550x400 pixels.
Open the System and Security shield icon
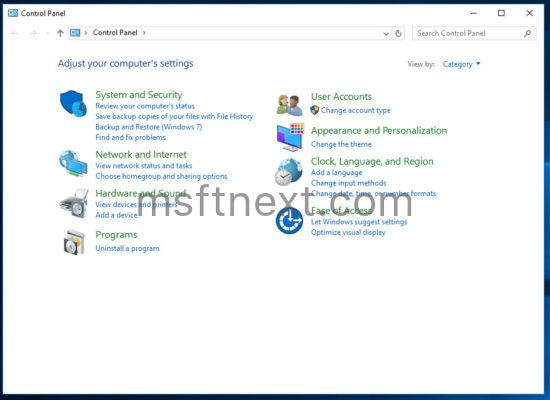[73, 104]
